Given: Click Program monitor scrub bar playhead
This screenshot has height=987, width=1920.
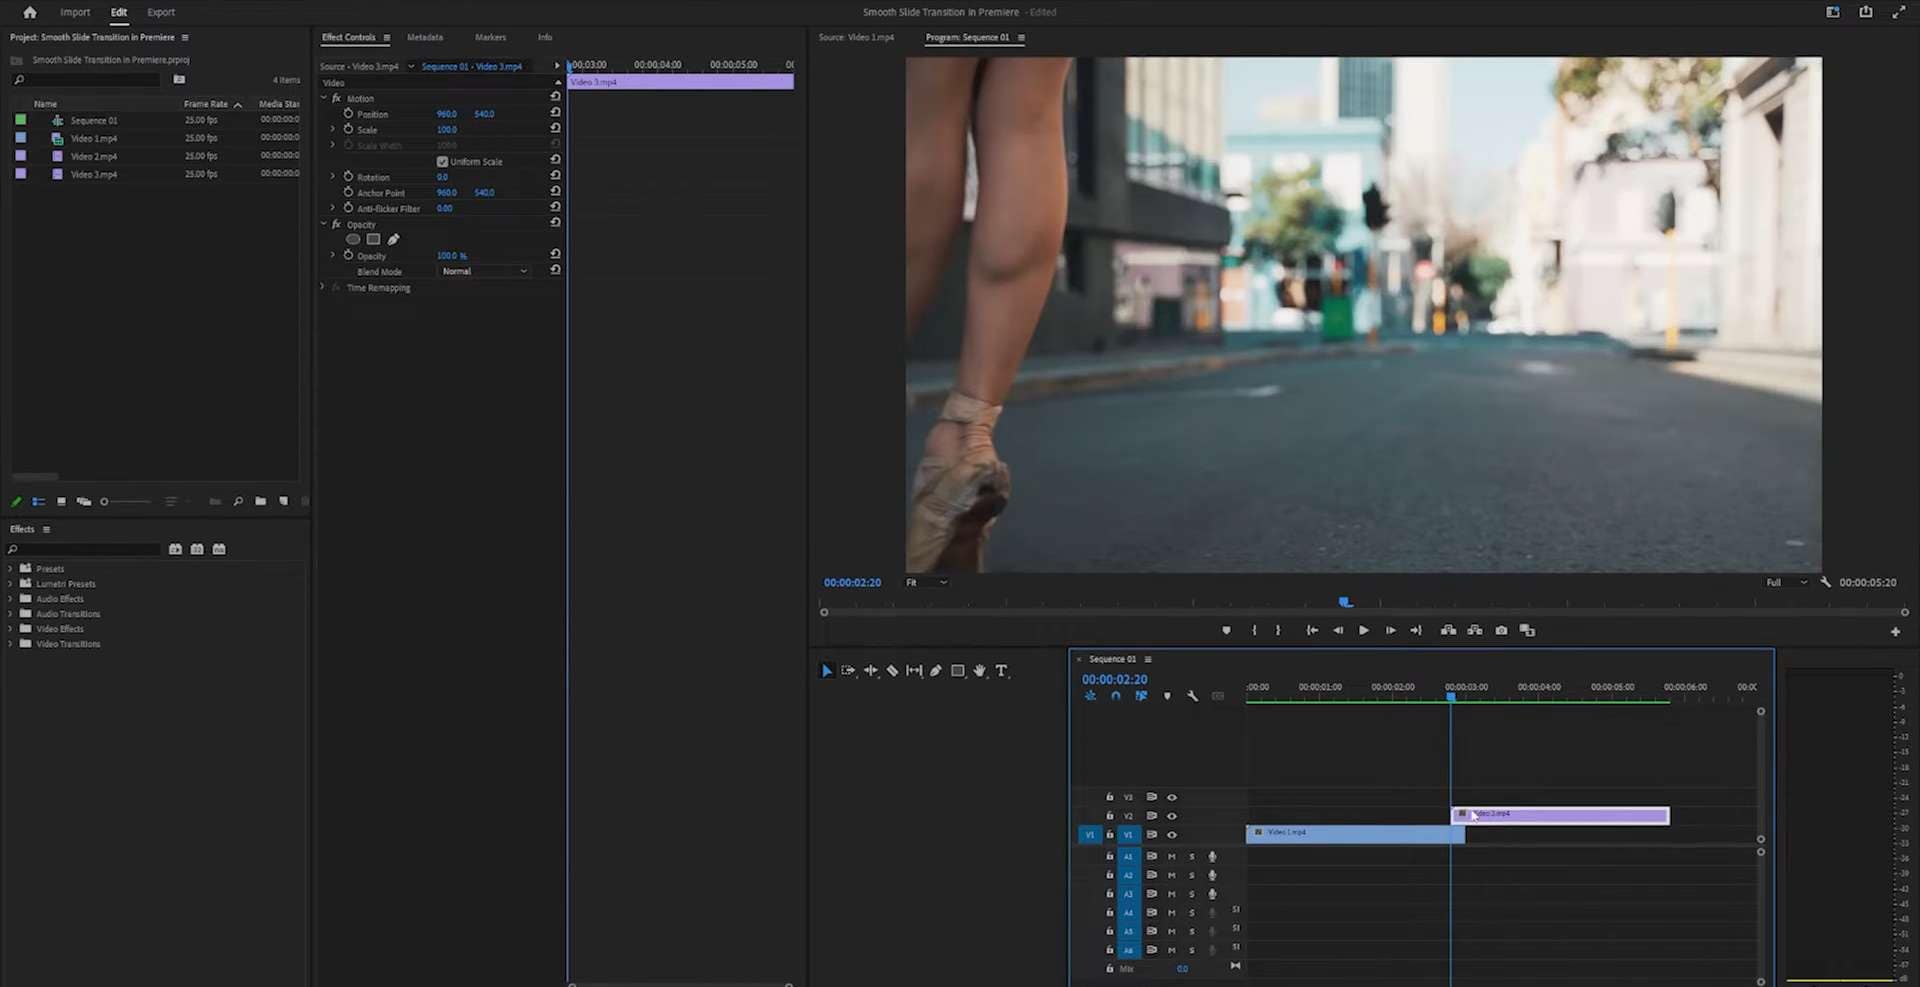Looking at the screenshot, I should [1345, 602].
